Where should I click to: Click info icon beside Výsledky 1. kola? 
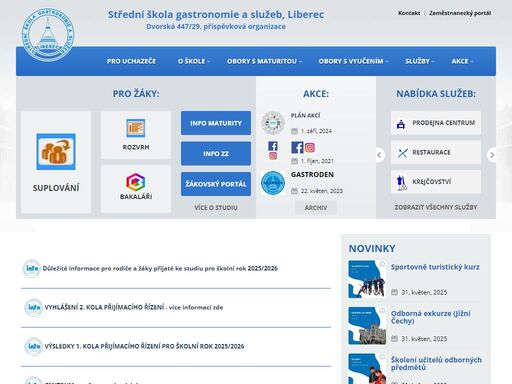coord(33,346)
